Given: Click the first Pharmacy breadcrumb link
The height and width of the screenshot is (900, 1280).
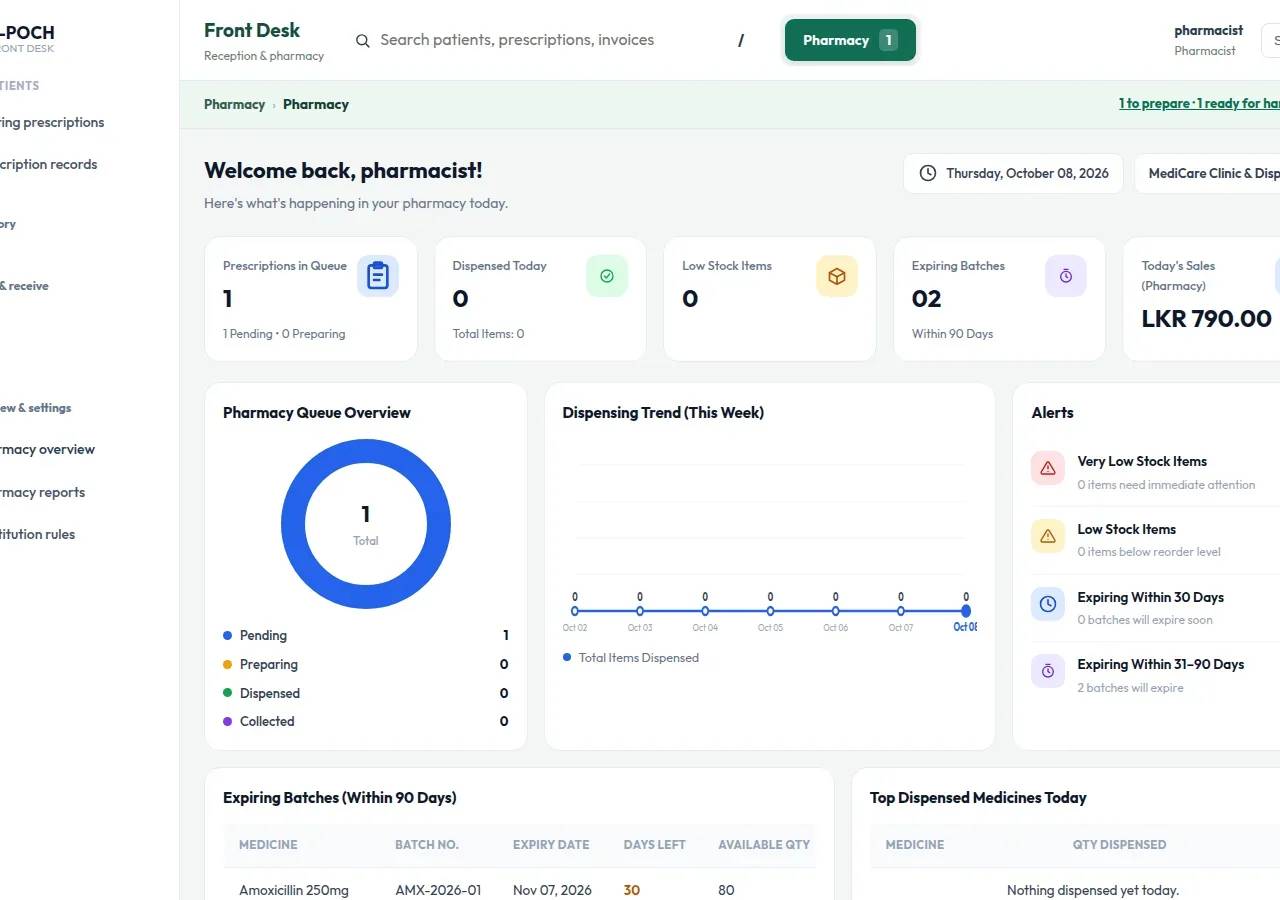Looking at the screenshot, I should click(x=234, y=104).
